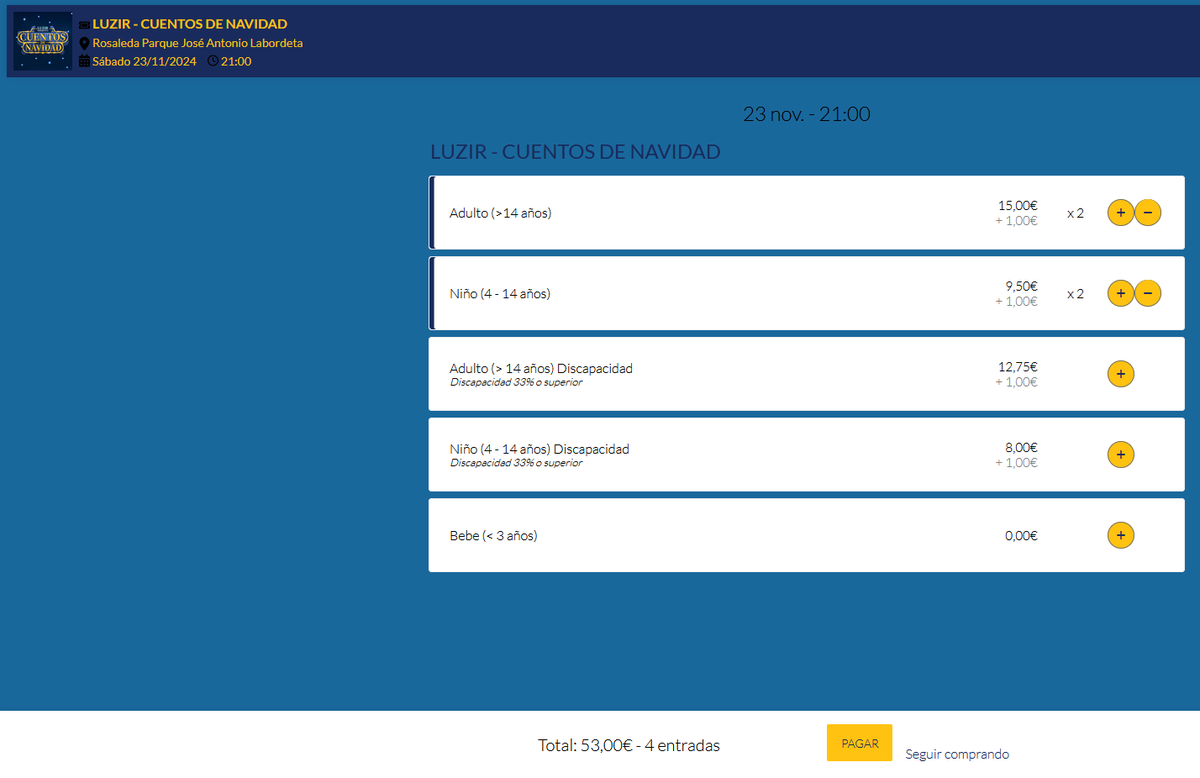Click the ticket icon before the event title
The height and width of the screenshot is (778, 1200).
(x=84, y=24)
